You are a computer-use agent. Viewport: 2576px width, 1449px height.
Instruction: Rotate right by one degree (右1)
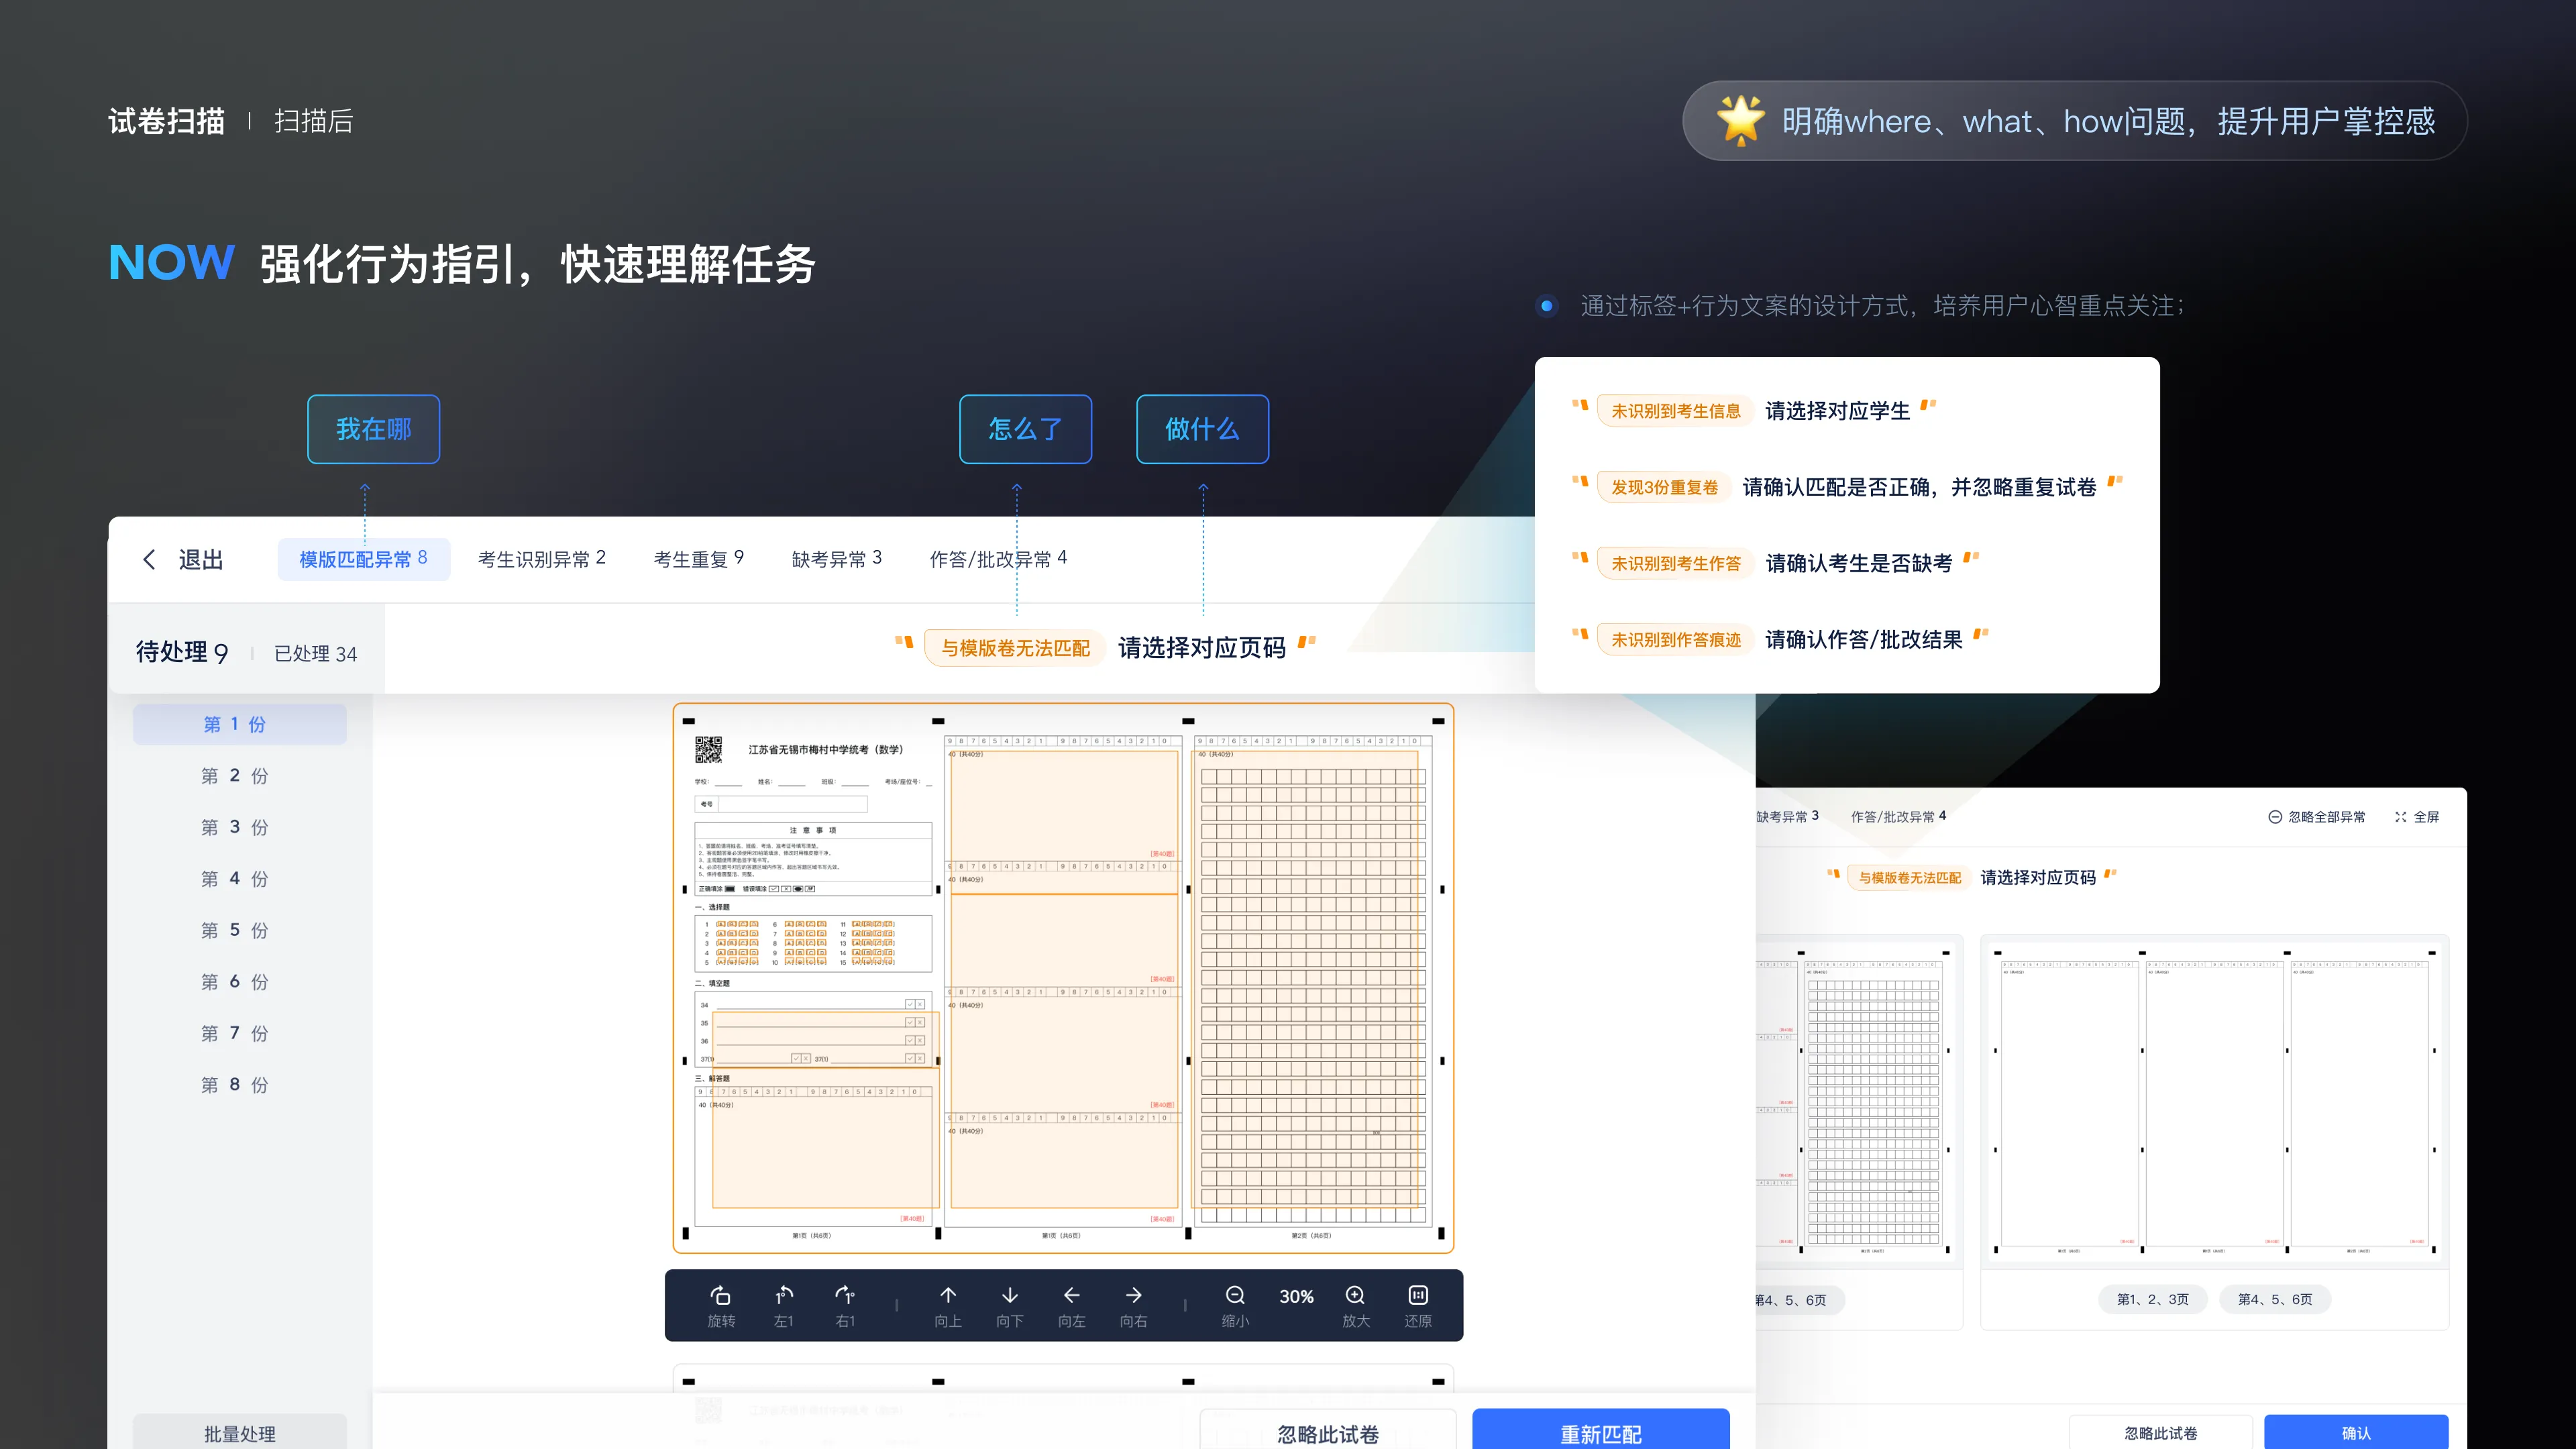845,1295
